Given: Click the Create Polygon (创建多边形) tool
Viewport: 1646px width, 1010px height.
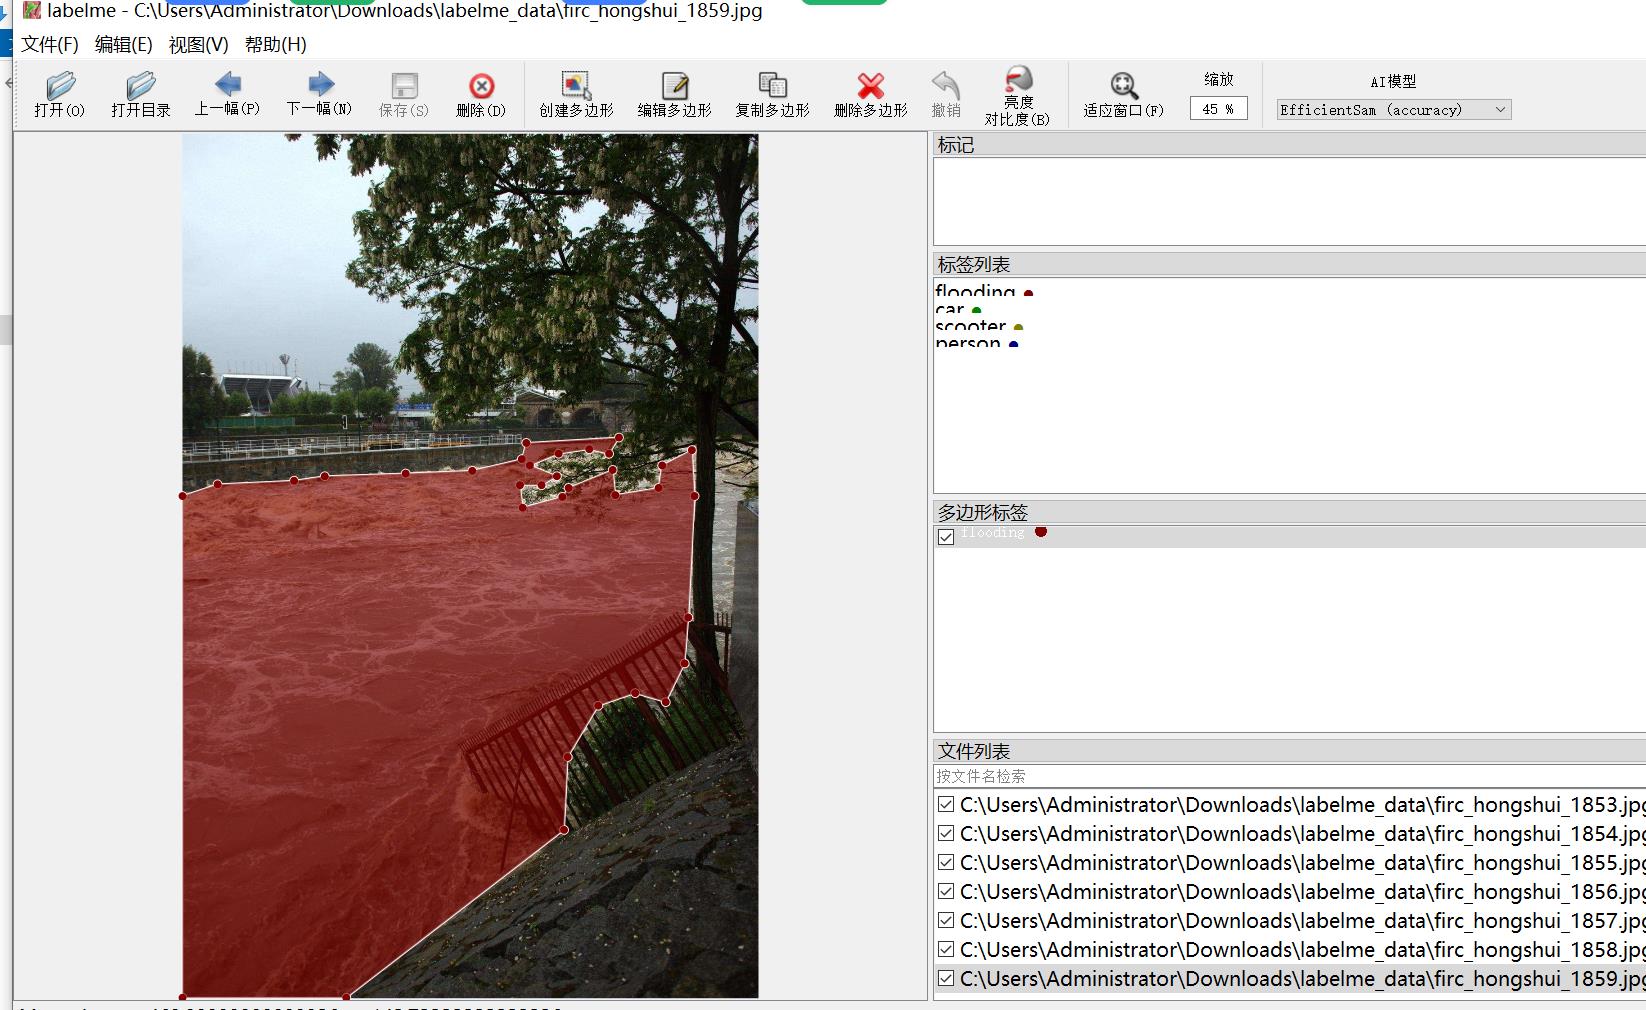Looking at the screenshot, I should [x=576, y=94].
